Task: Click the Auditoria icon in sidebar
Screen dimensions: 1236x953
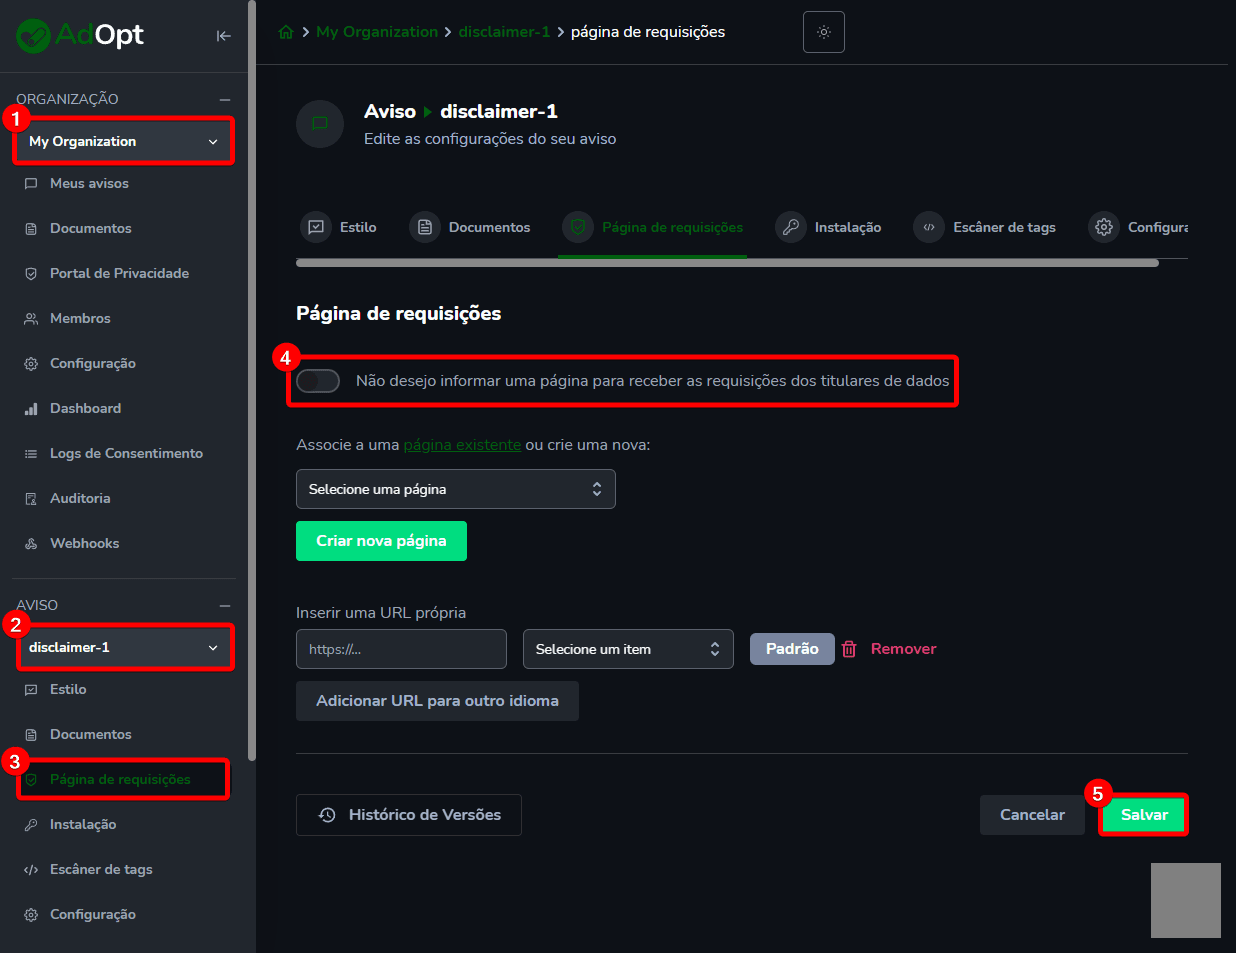Action: 31,499
